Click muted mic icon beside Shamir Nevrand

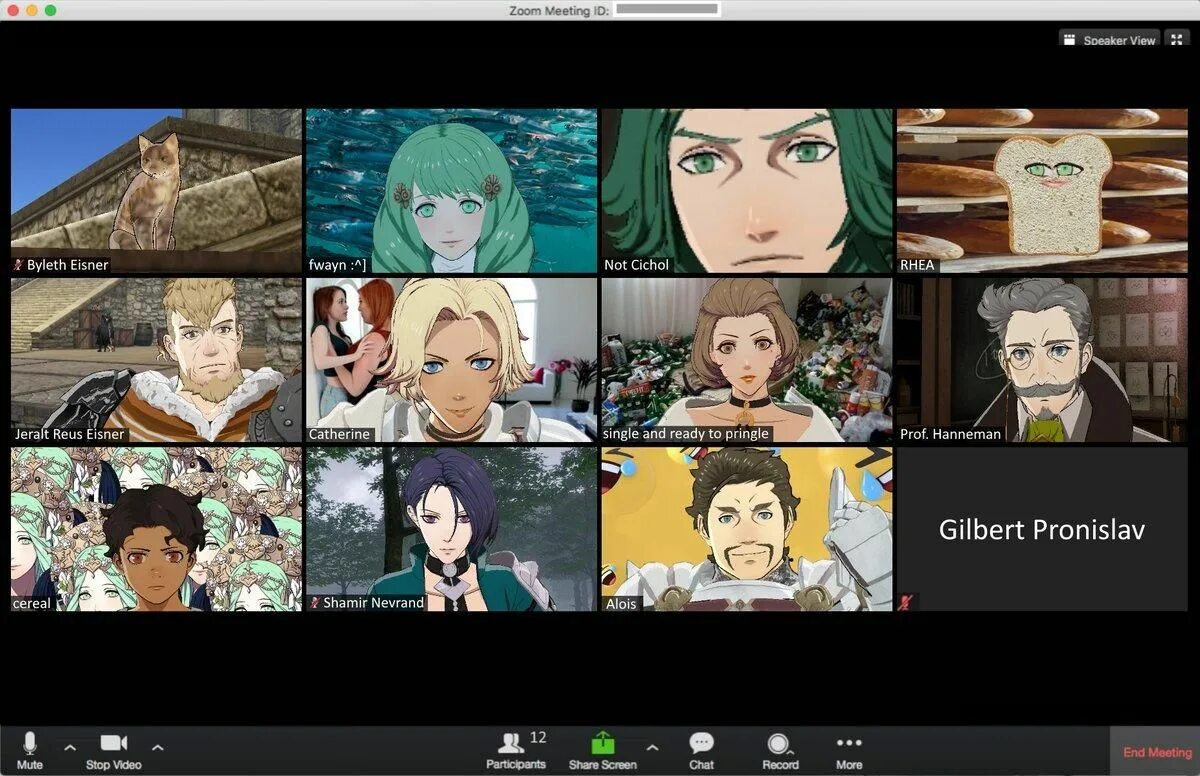click(x=315, y=603)
